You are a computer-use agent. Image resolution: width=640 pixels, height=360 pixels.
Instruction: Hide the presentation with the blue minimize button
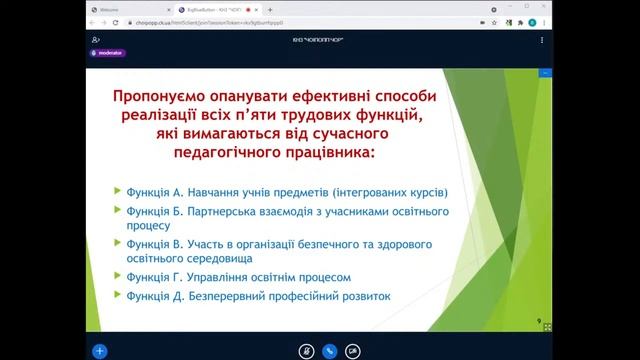[545, 73]
